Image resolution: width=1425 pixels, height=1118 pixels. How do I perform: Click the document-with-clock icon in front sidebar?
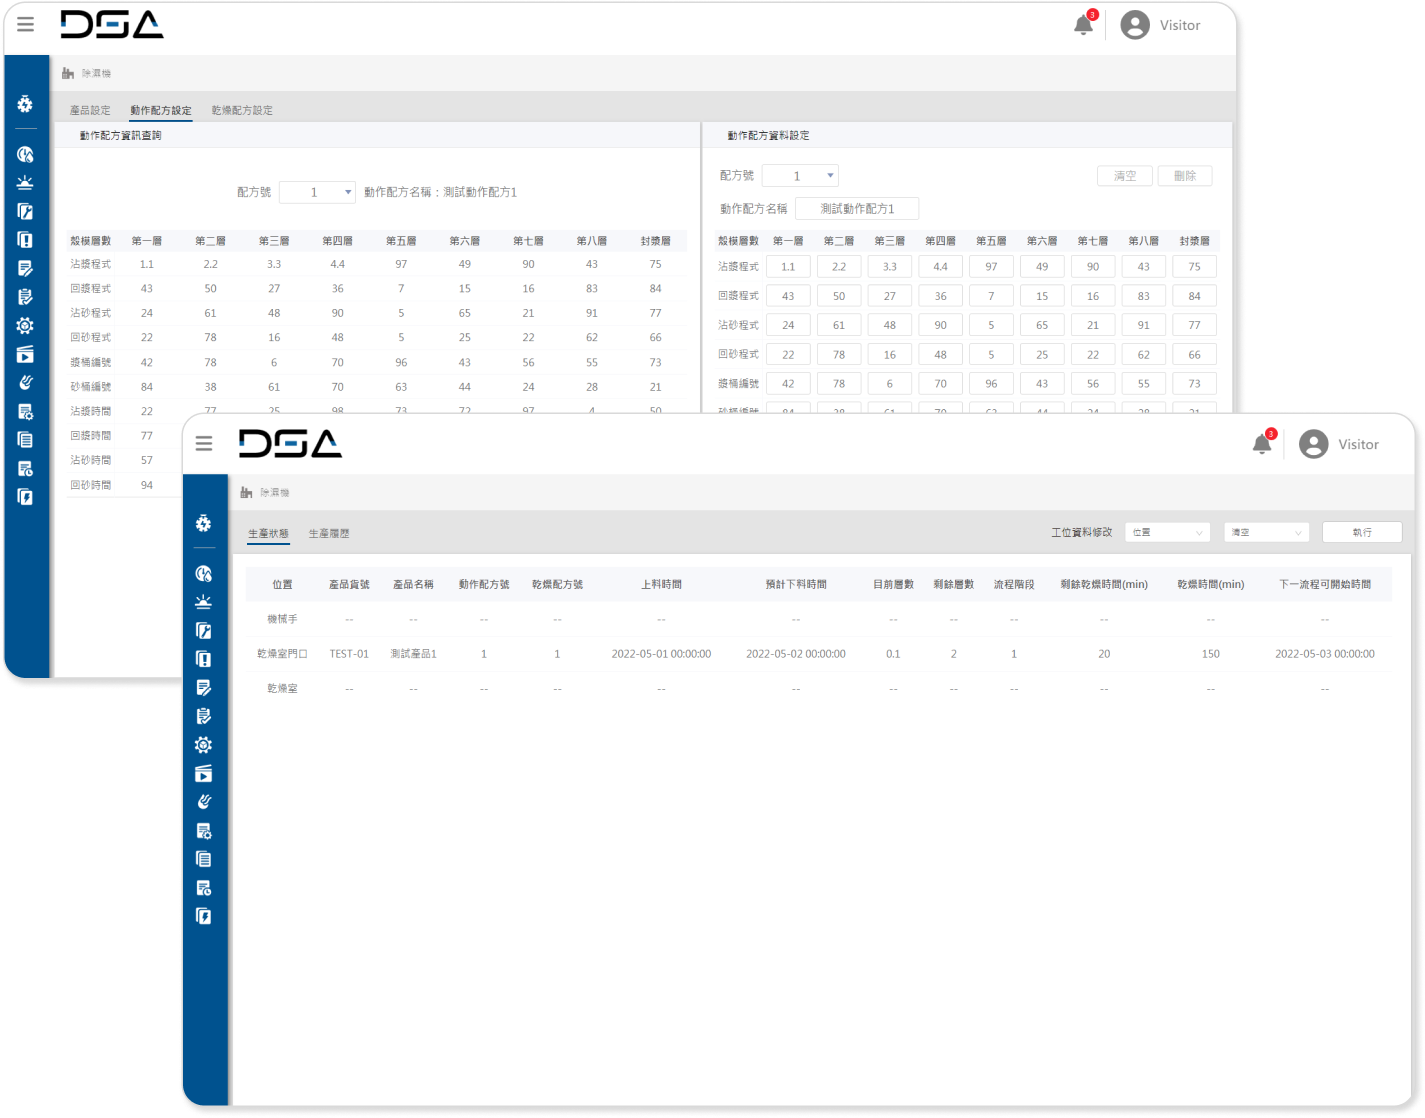[x=204, y=888]
